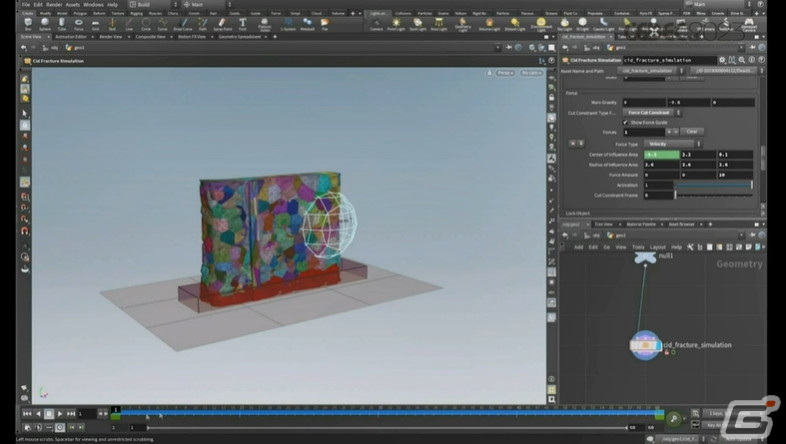Open parameter pane gear settings menu
The width and height of the screenshot is (786, 444).
coord(722,60)
